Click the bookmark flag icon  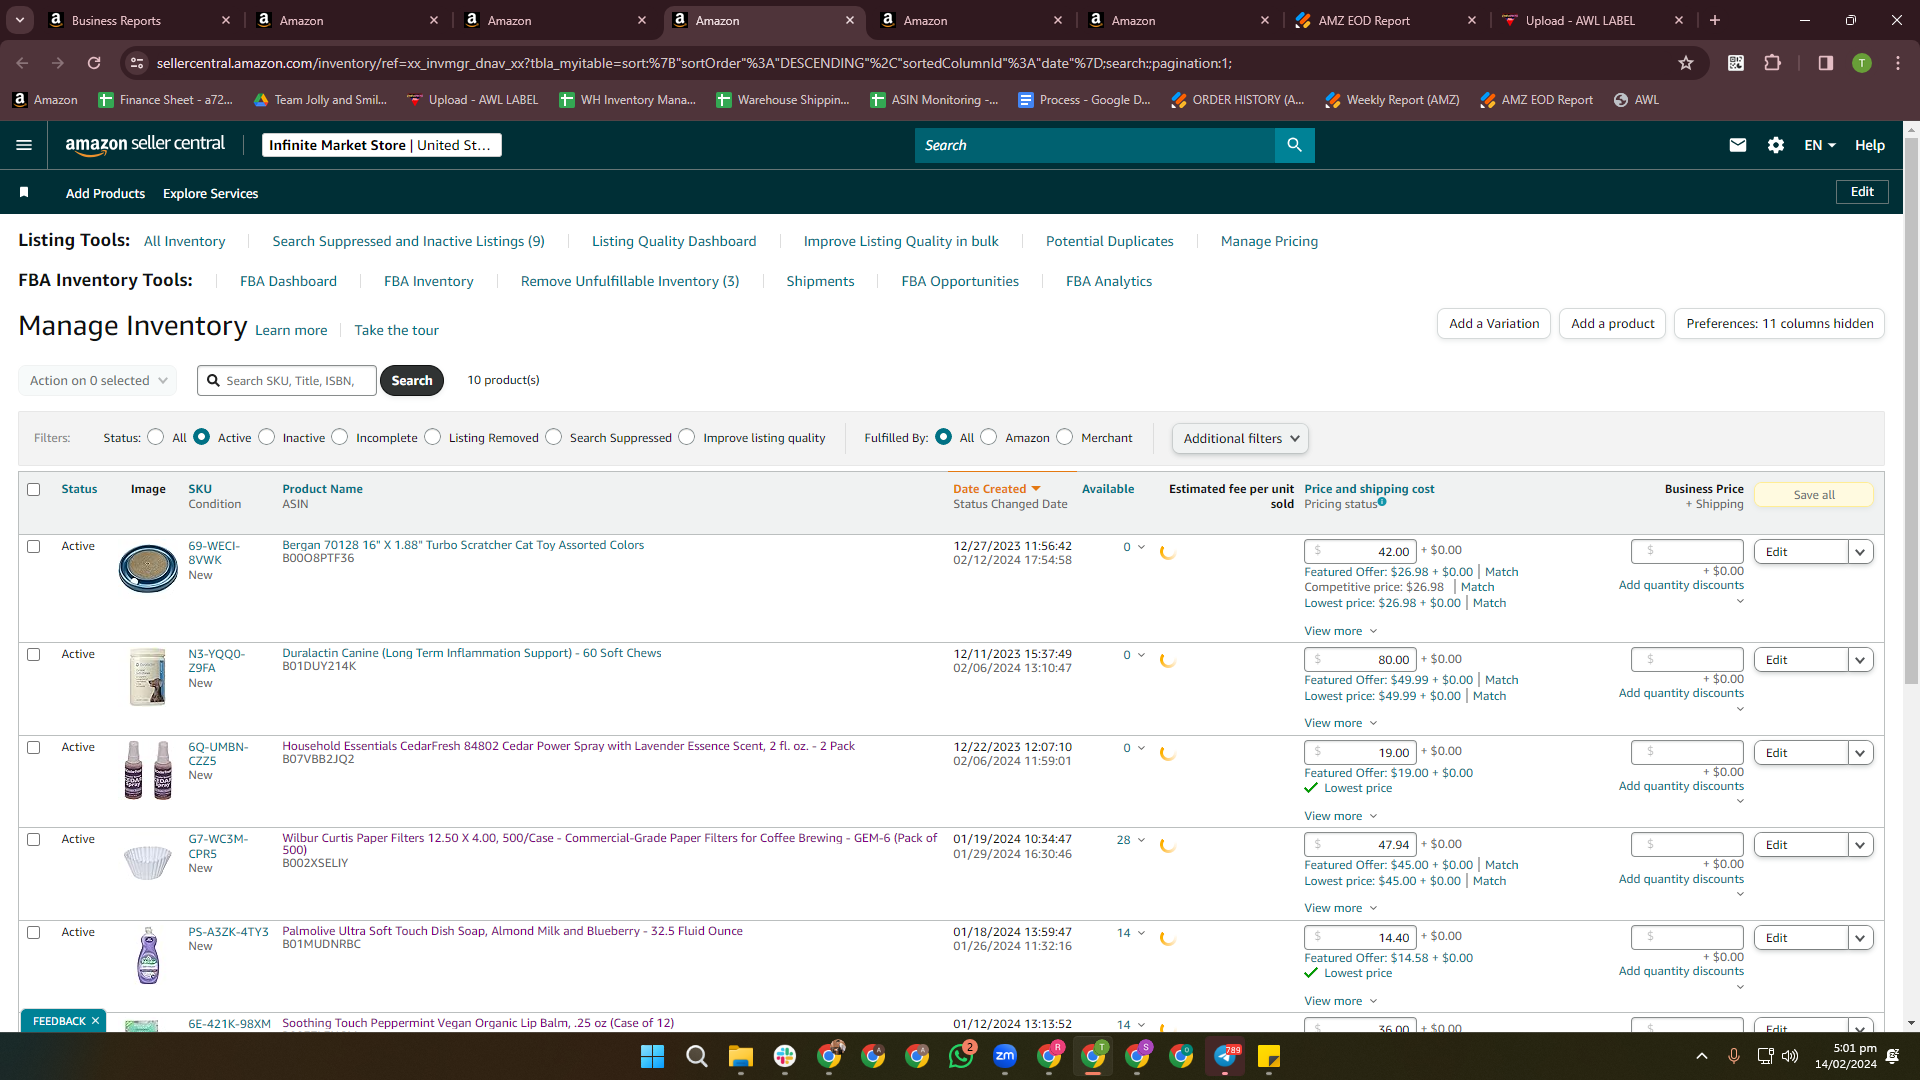click(24, 192)
